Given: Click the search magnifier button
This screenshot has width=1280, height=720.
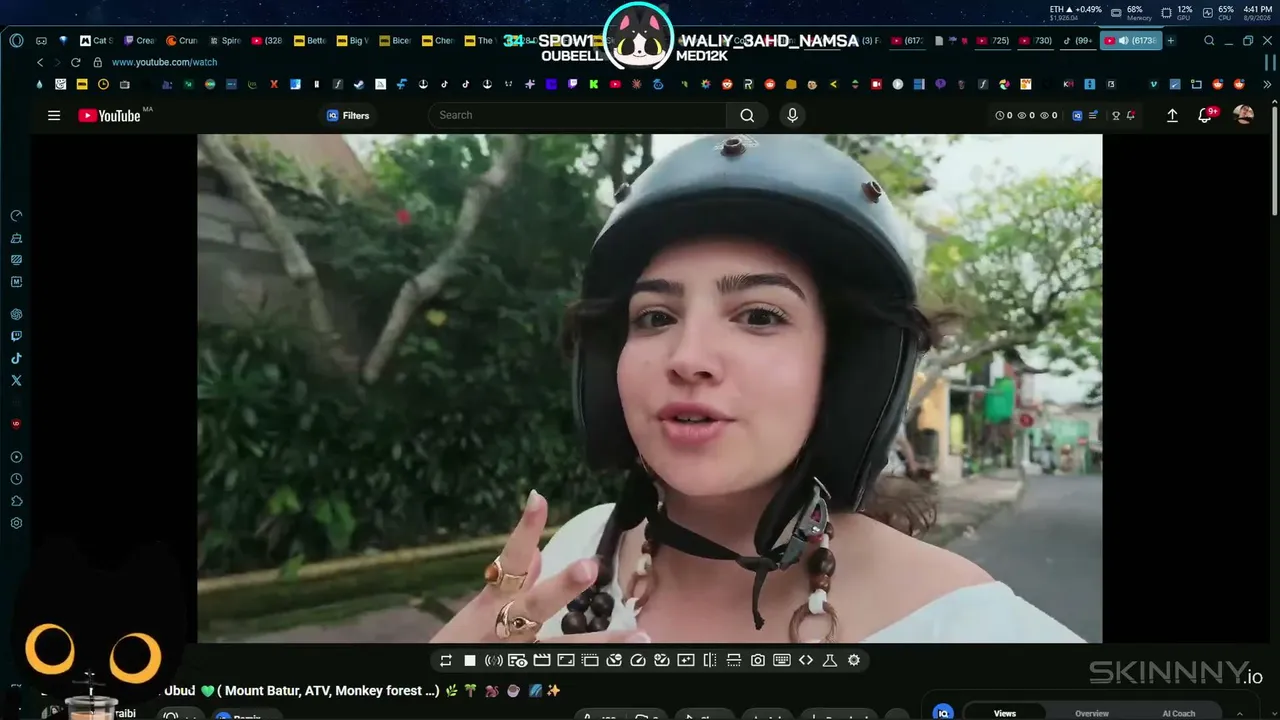Looking at the screenshot, I should (x=747, y=115).
